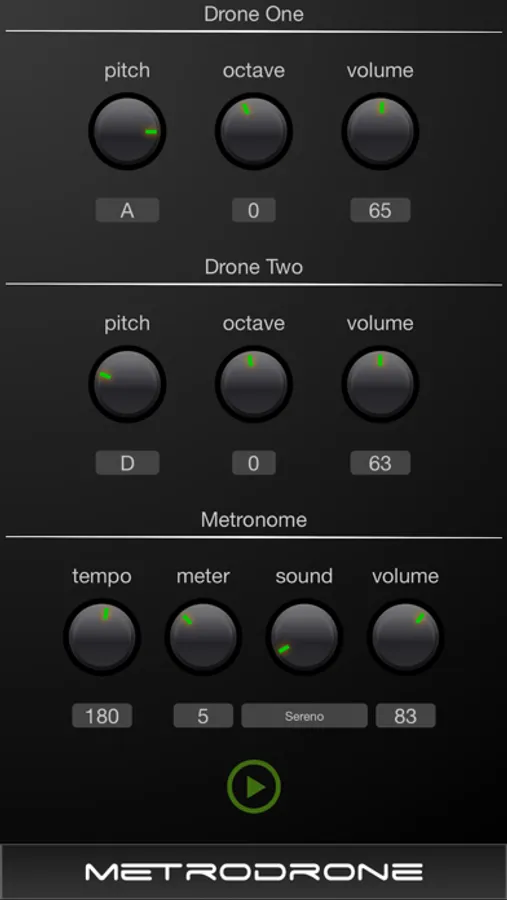Select the Drone One pitch value A
The image size is (507, 900).
pos(127,210)
